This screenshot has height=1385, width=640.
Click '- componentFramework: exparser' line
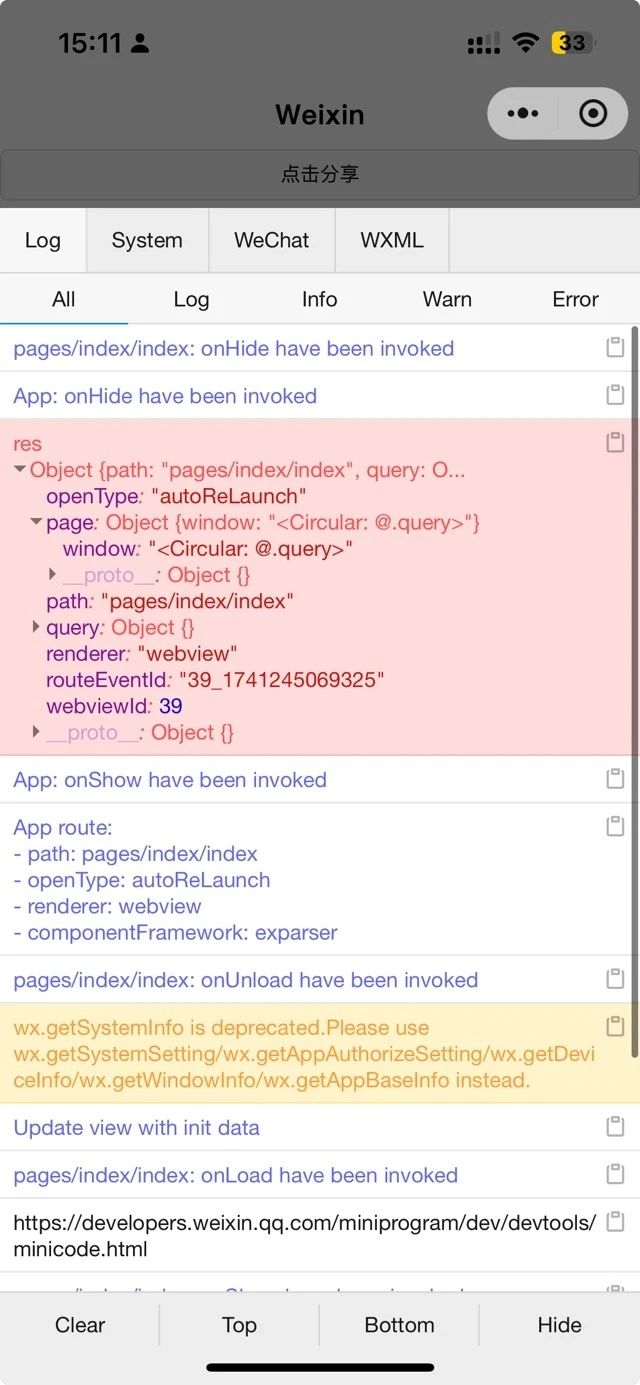(x=175, y=932)
